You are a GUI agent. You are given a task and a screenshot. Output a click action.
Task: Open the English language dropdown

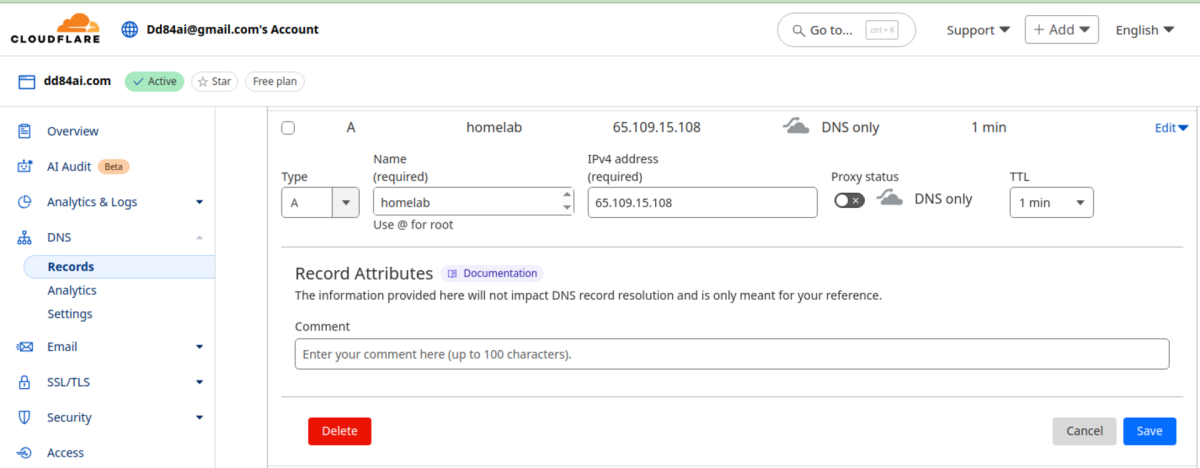(x=1144, y=30)
